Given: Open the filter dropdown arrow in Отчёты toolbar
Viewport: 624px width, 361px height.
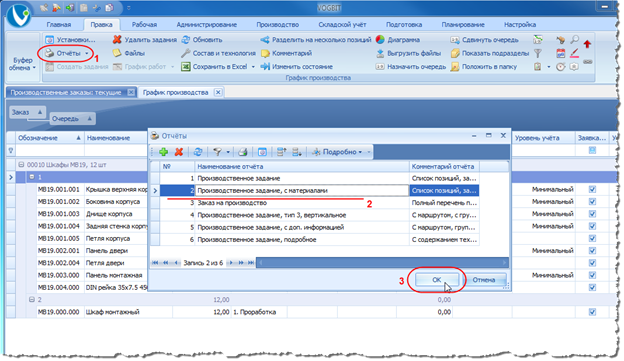Looking at the screenshot, I should coord(228,152).
